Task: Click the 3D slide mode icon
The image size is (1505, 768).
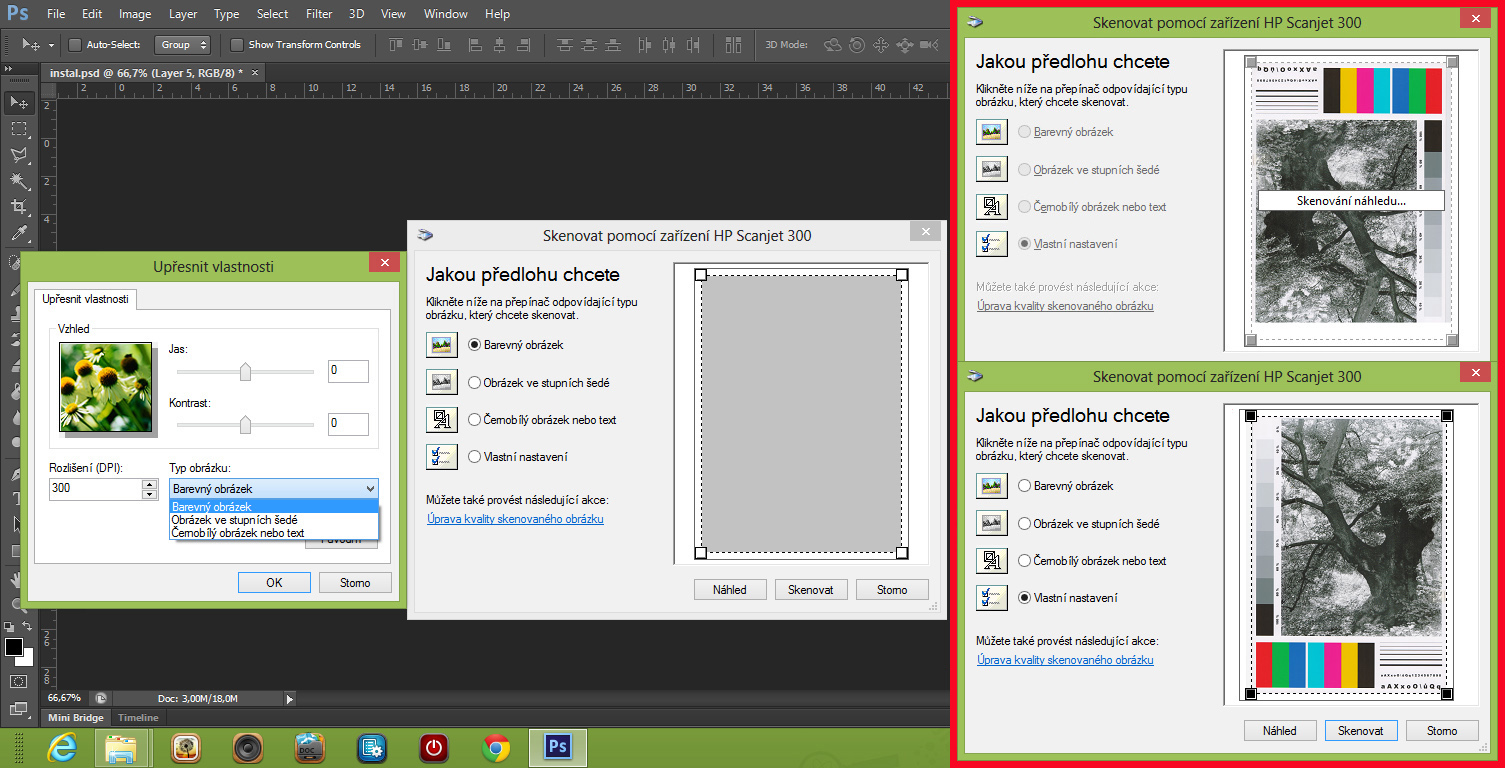Action: click(x=905, y=44)
